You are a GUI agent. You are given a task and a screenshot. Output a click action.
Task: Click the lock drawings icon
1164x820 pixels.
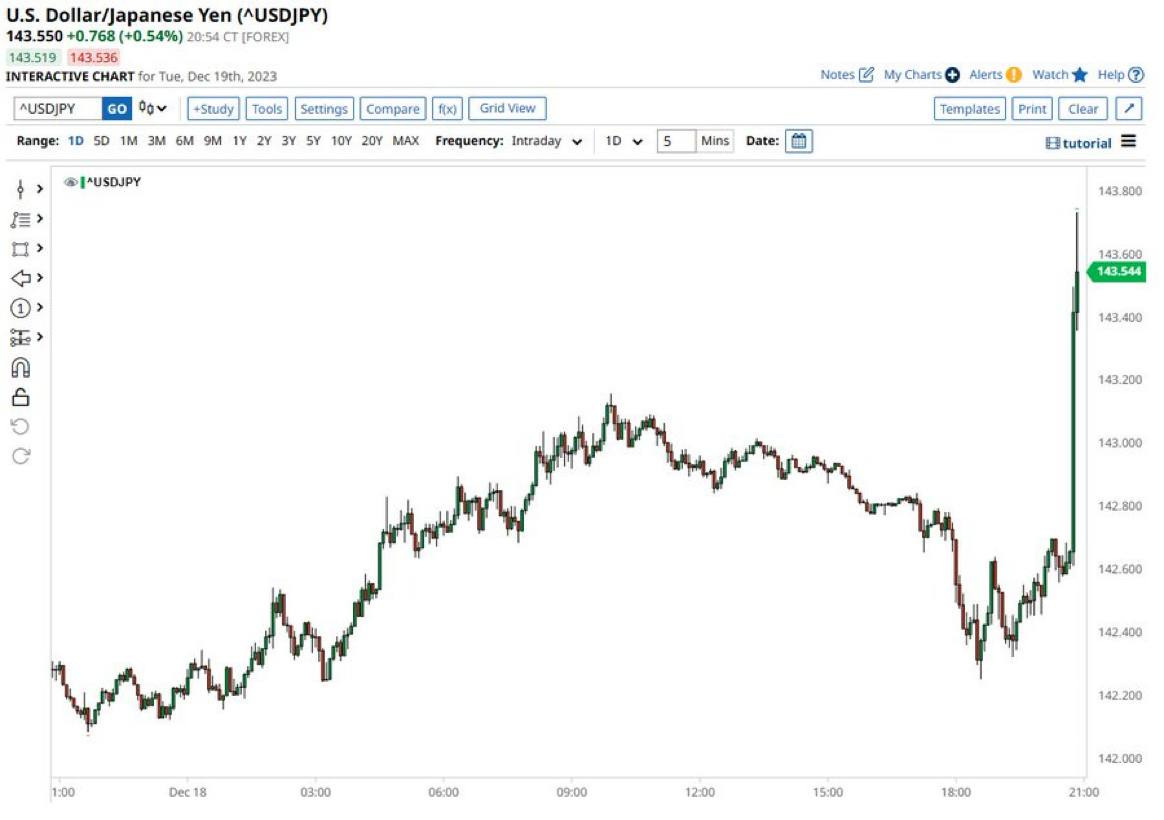coord(20,397)
